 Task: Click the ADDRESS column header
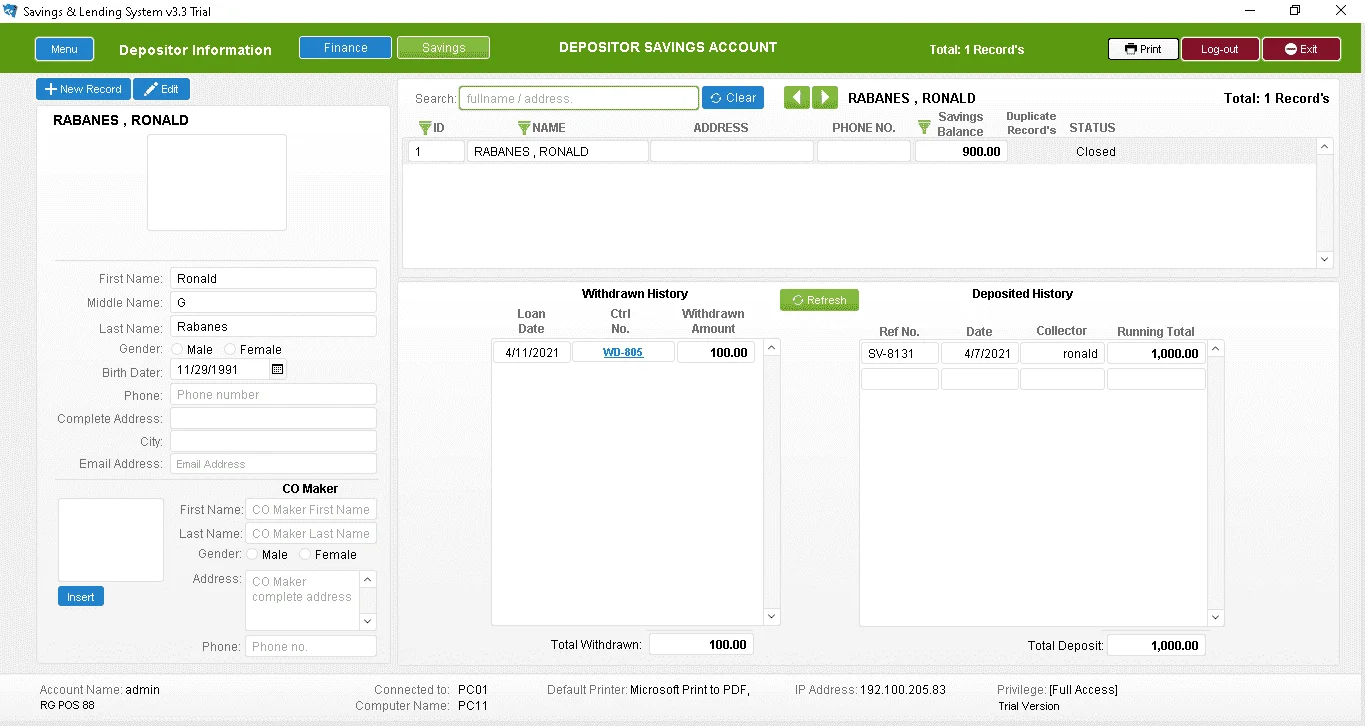click(x=721, y=128)
